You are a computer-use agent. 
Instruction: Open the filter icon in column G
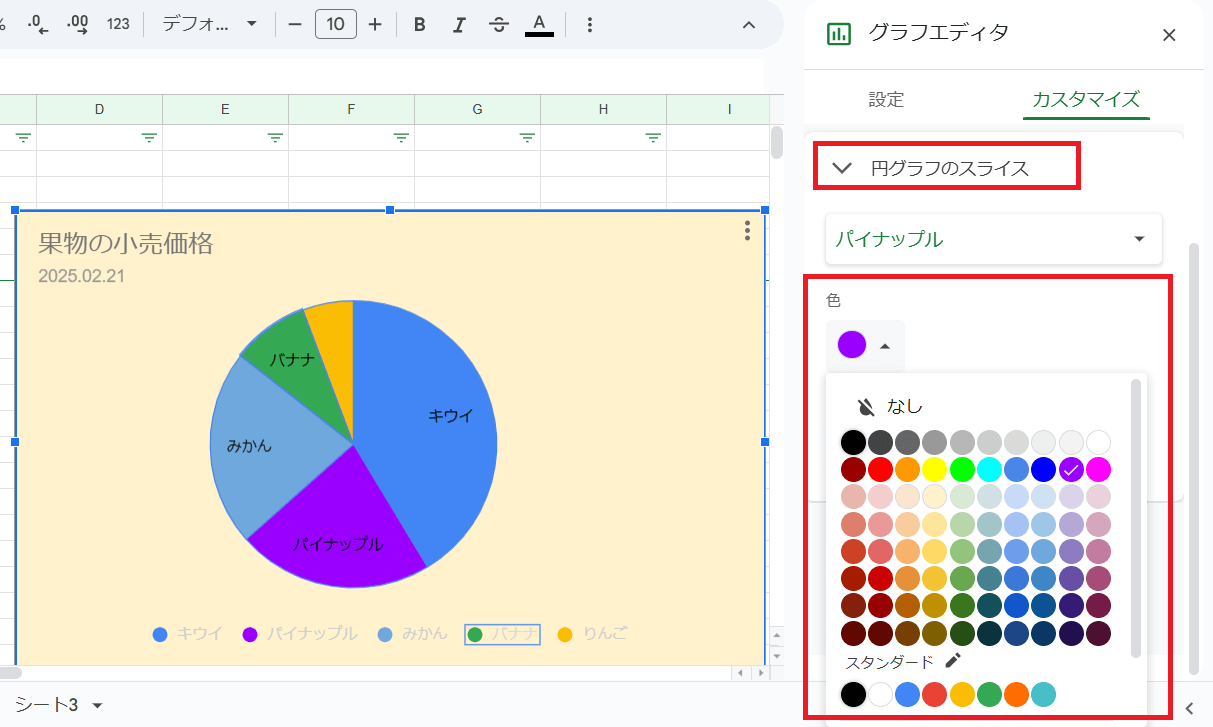click(x=527, y=137)
